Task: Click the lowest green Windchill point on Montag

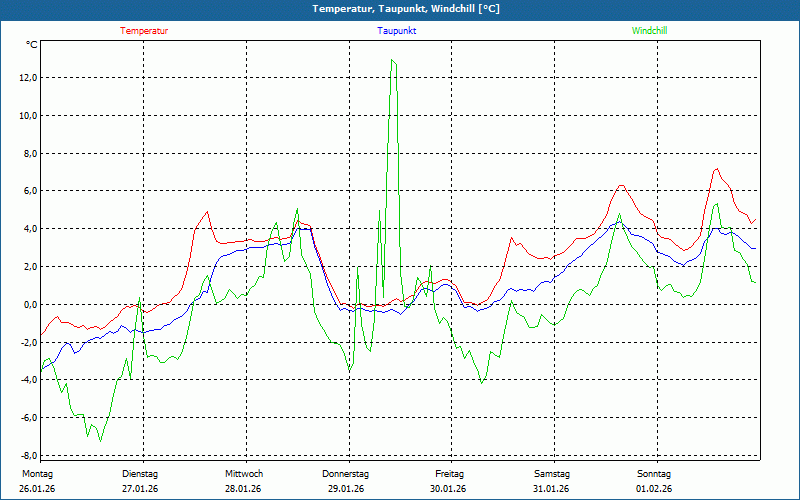Action: point(100,441)
